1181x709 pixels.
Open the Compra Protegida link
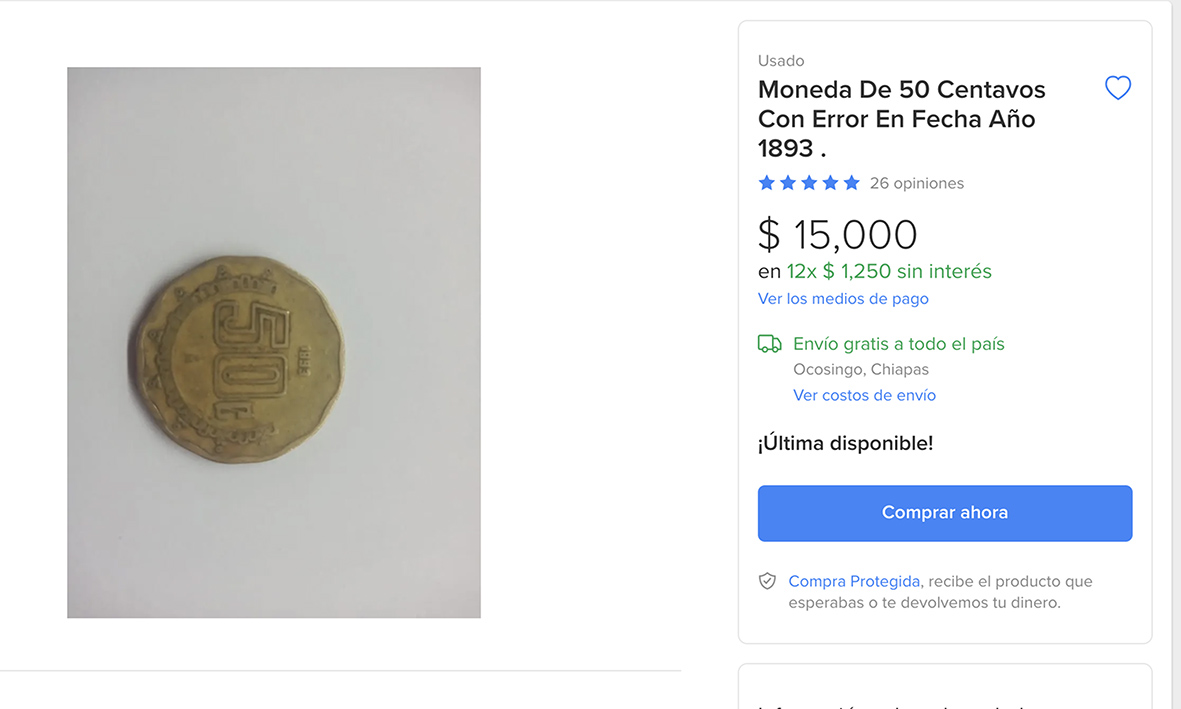point(854,582)
